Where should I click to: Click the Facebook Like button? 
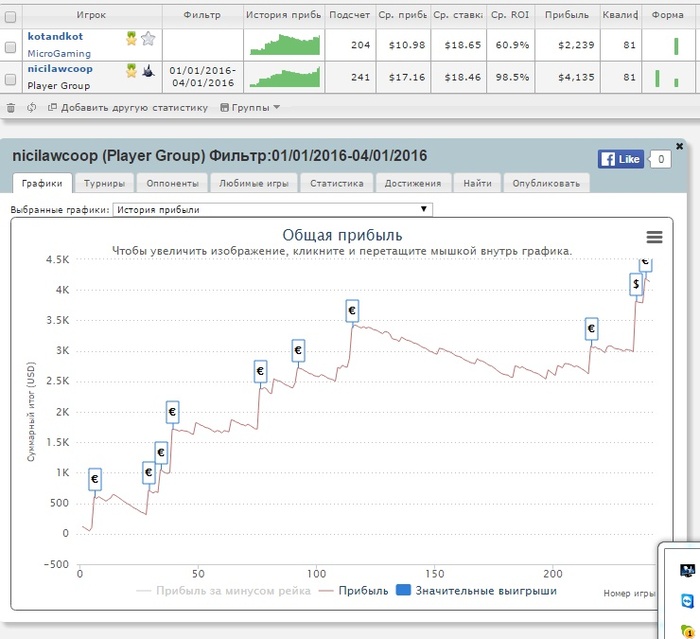621,159
